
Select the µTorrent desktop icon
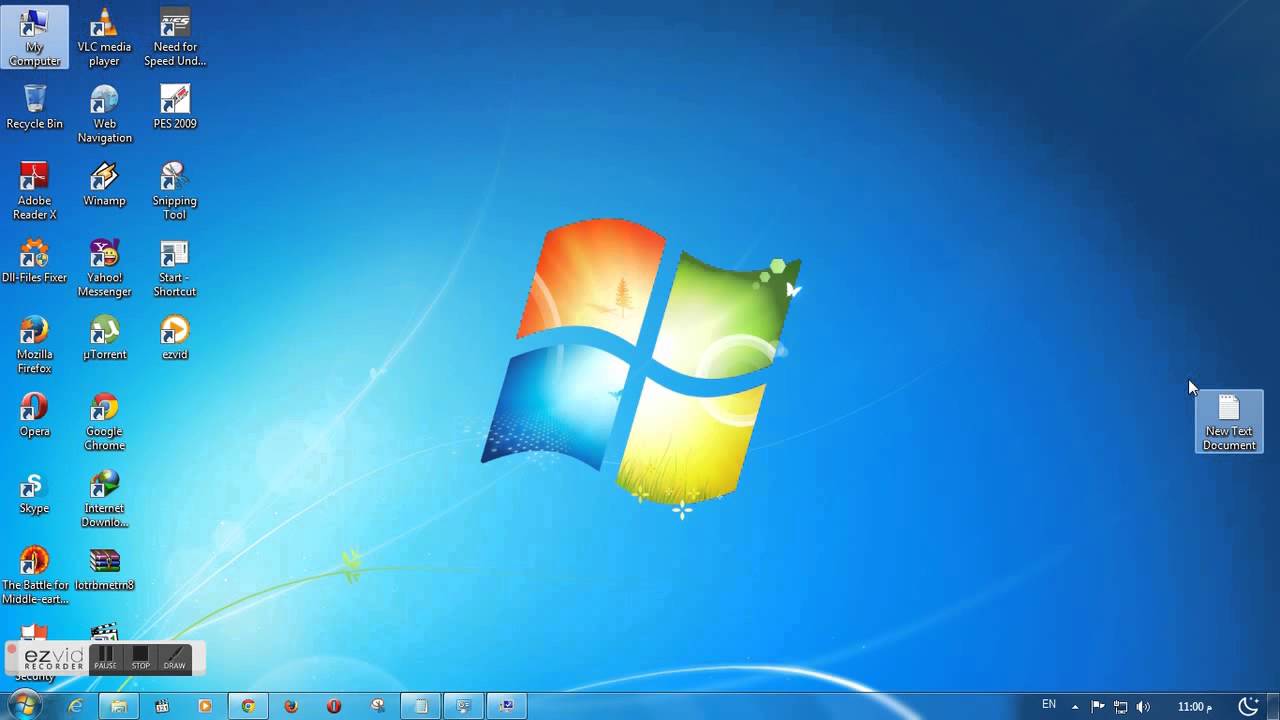coord(104,338)
